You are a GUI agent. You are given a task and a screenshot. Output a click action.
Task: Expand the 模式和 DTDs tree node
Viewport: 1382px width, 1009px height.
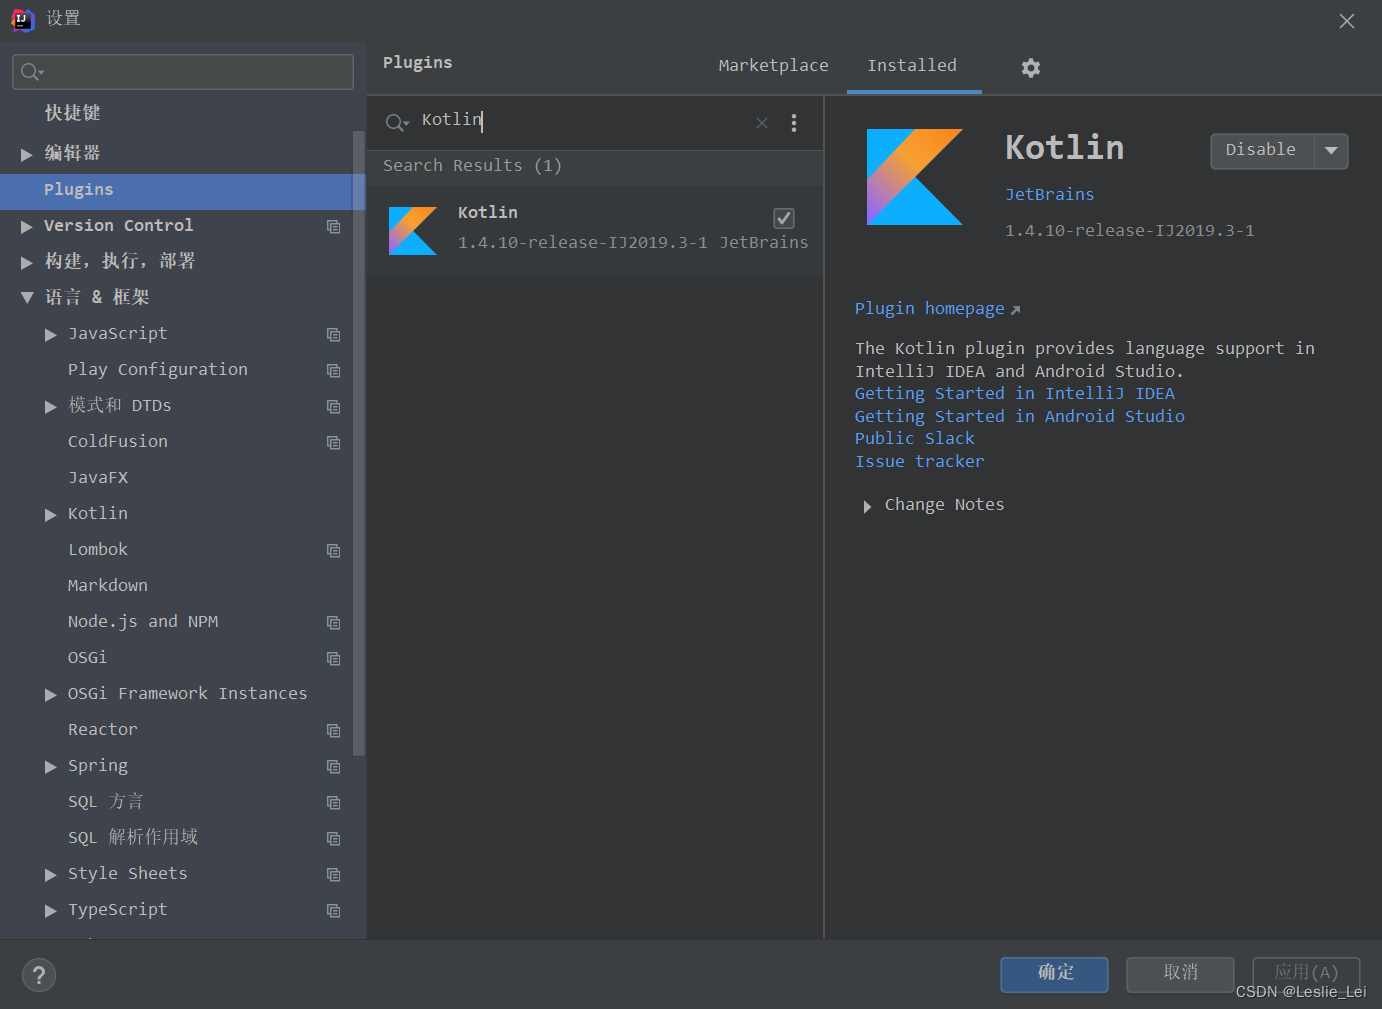51,406
